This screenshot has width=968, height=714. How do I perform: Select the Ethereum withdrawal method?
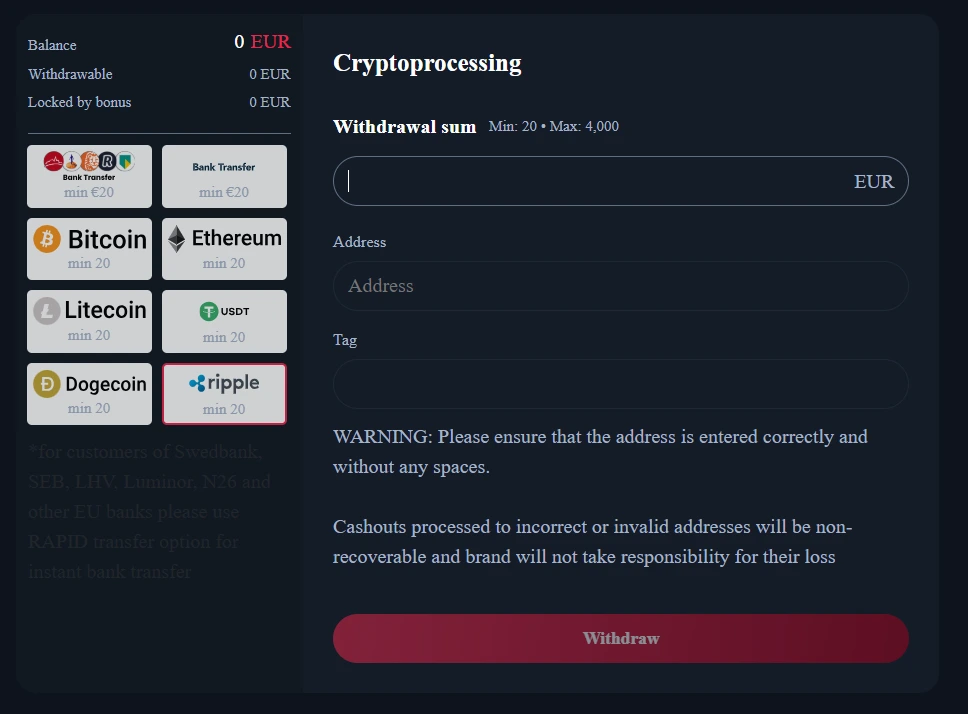pyautogui.click(x=224, y=248)
